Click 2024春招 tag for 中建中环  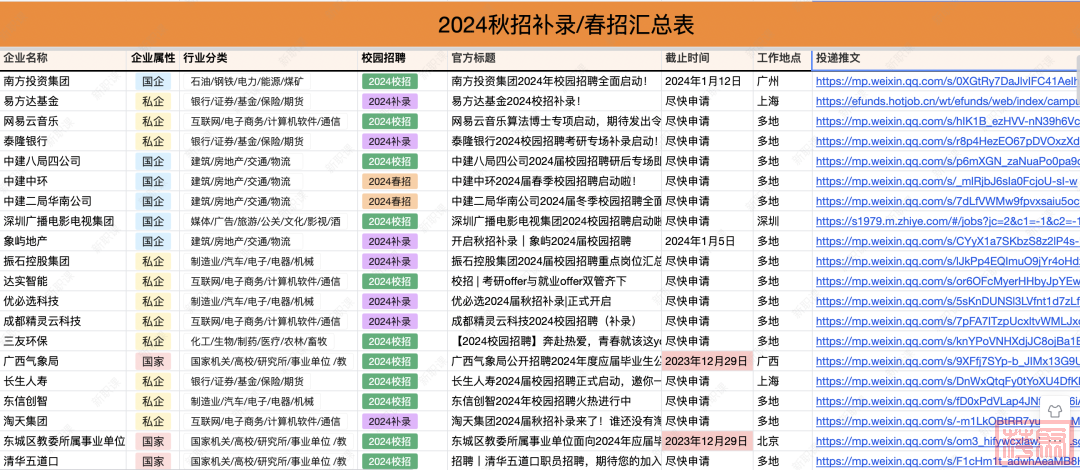[390, 181]
